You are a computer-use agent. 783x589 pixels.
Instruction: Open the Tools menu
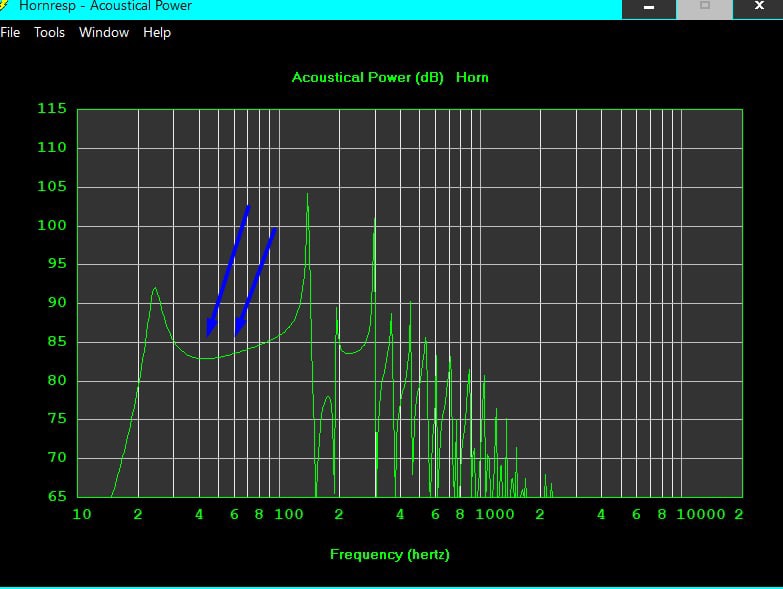[49, 32]
